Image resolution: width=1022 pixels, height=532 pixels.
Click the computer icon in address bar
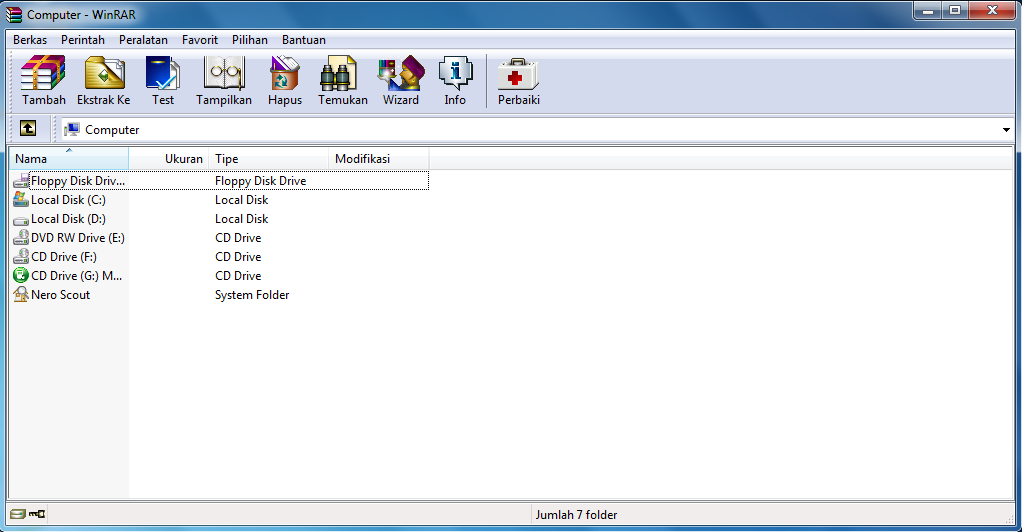point(72,129)
